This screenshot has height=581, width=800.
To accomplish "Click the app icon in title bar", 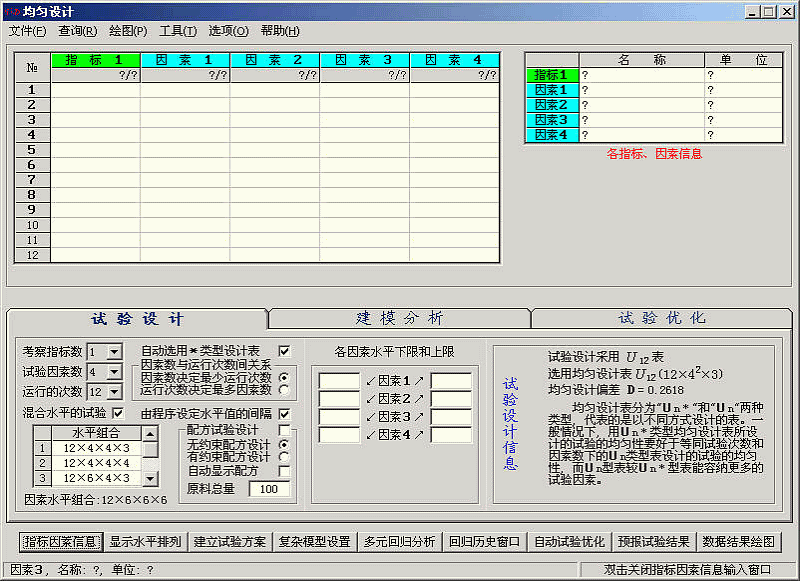I will click(x=11, y=11).
